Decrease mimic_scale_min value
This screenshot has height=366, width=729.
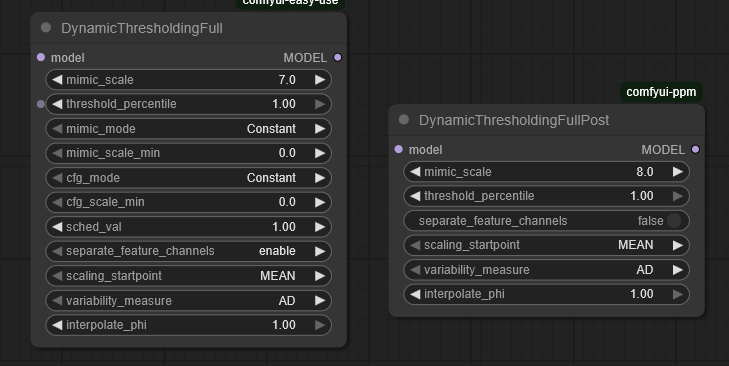(x=57, y=153)
